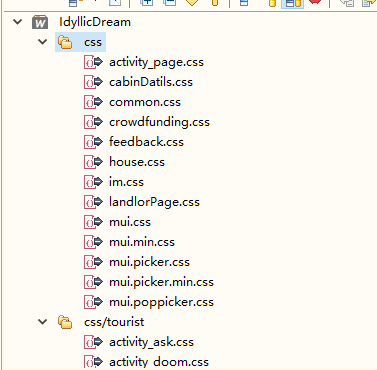Collapse the css folder chevron

coord(43,42)
